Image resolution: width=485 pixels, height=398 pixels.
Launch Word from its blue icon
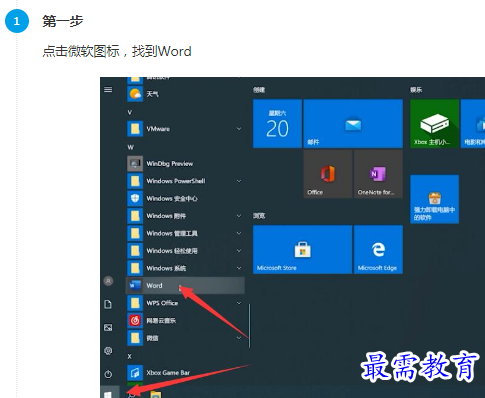click(x=135, y=286)
